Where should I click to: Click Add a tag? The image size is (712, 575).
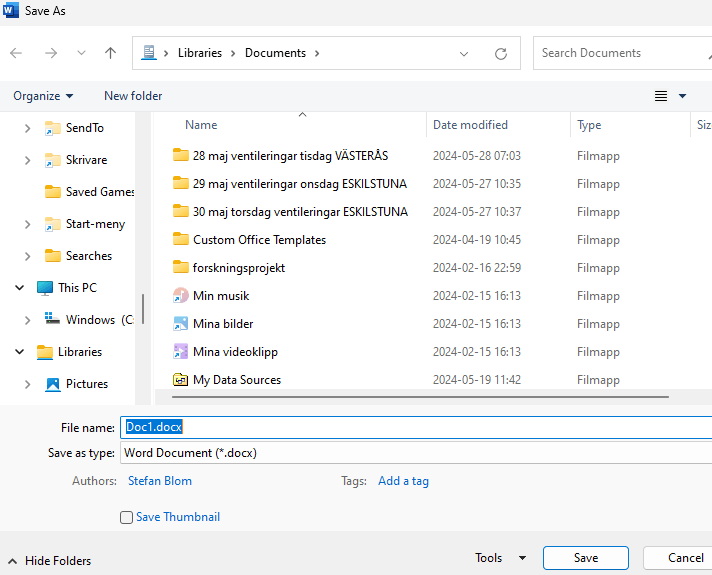coord(403,481)
